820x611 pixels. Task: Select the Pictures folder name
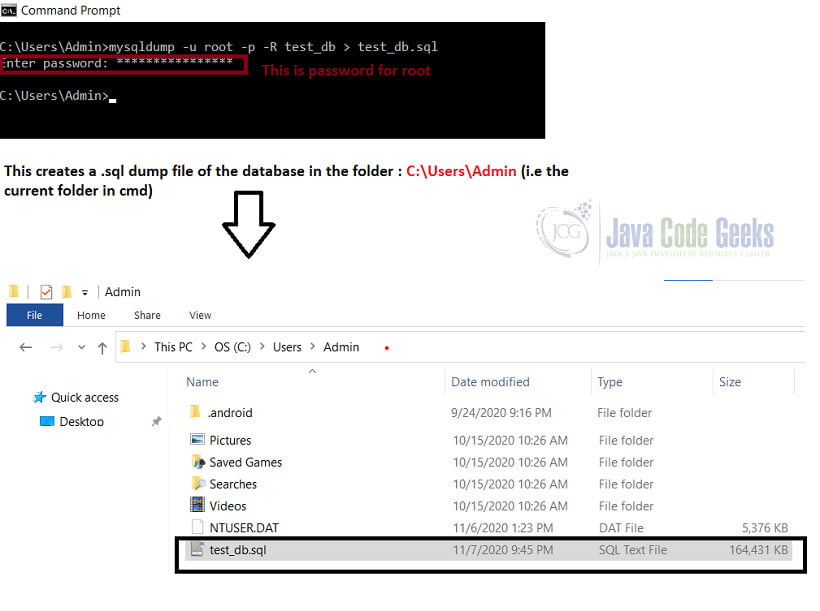point(230,440)
